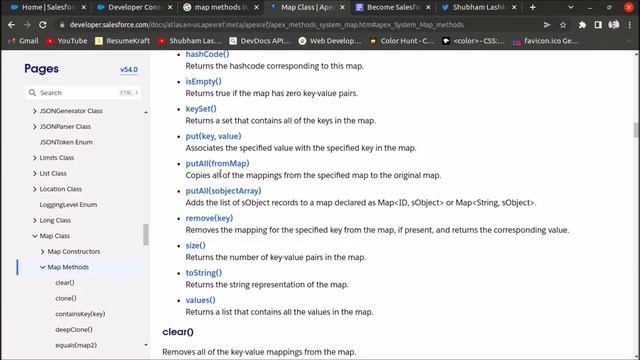Close the map methods search tab
This screenshot has height=360, width=640.
click(x=256, y=7)
